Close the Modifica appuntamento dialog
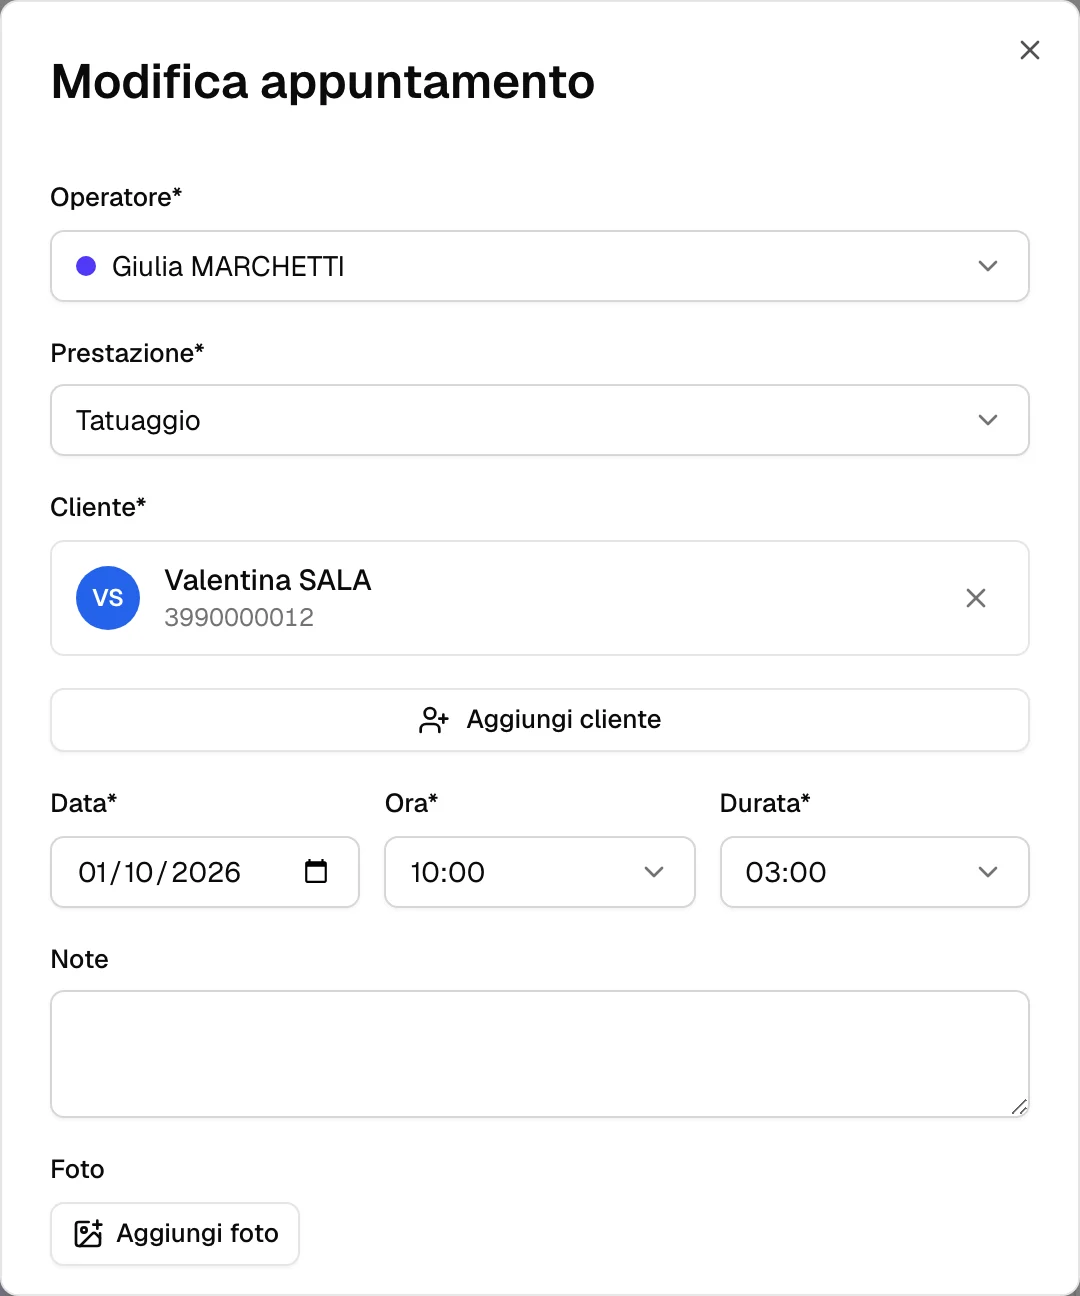This screenshot has width=1080, height=1296. (x=1029, y=50)
